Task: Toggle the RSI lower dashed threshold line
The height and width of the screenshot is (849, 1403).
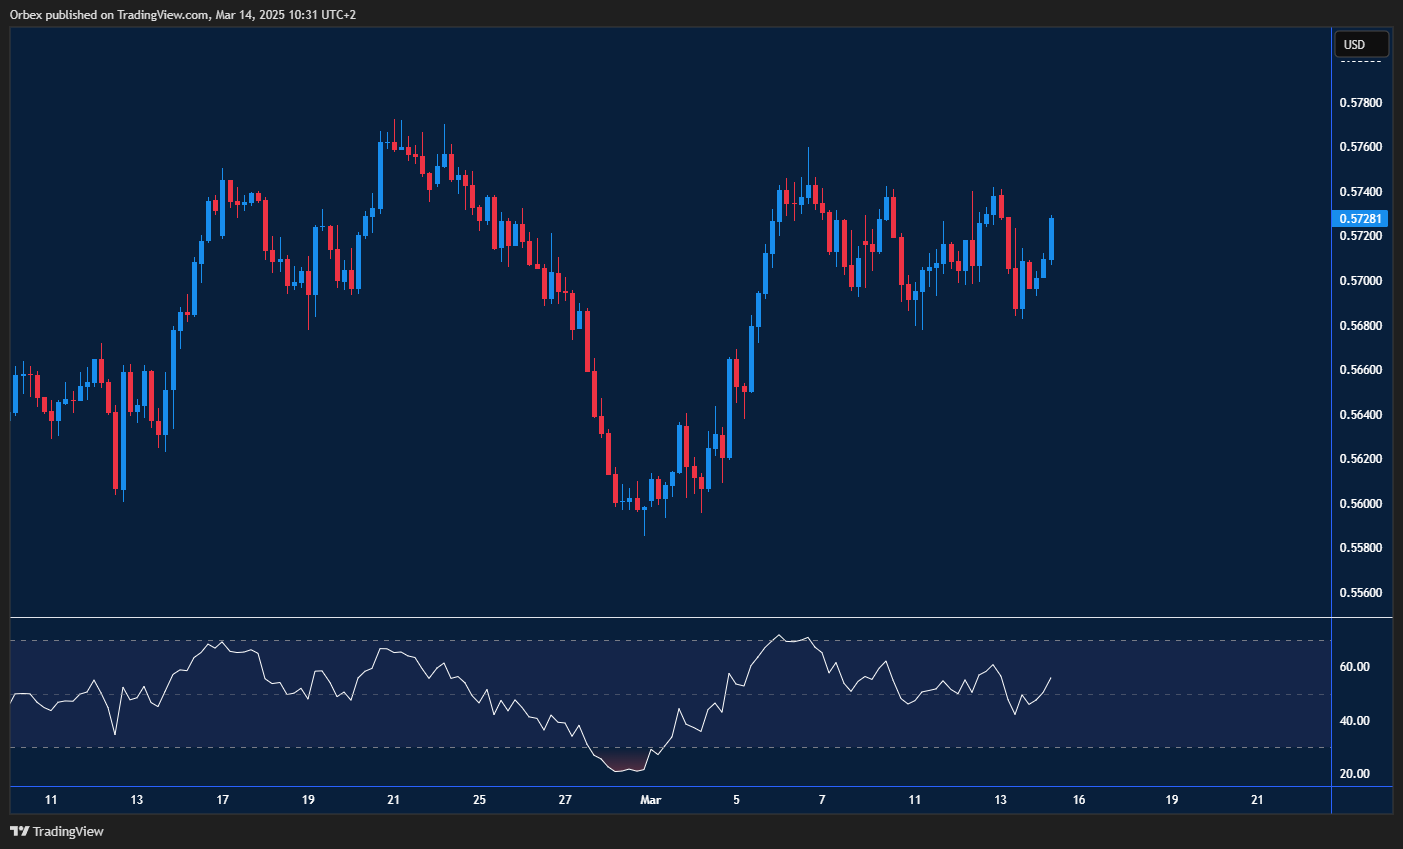Action: click(x=660, y=745)
